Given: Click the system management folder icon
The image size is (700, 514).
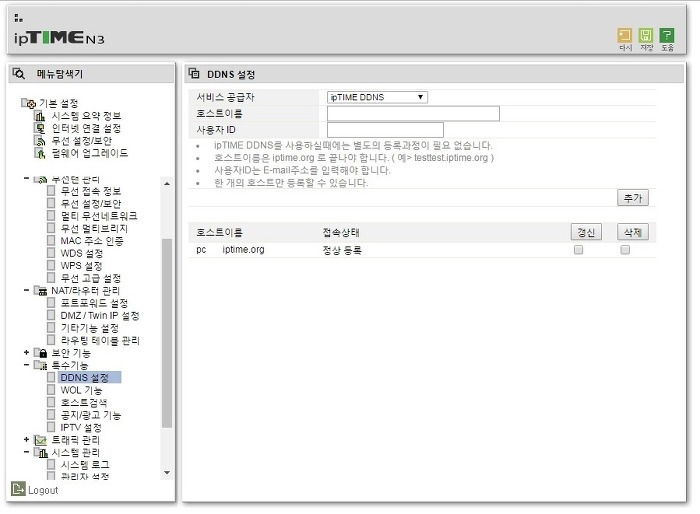Looking at the screenshot, I should 41,453.
